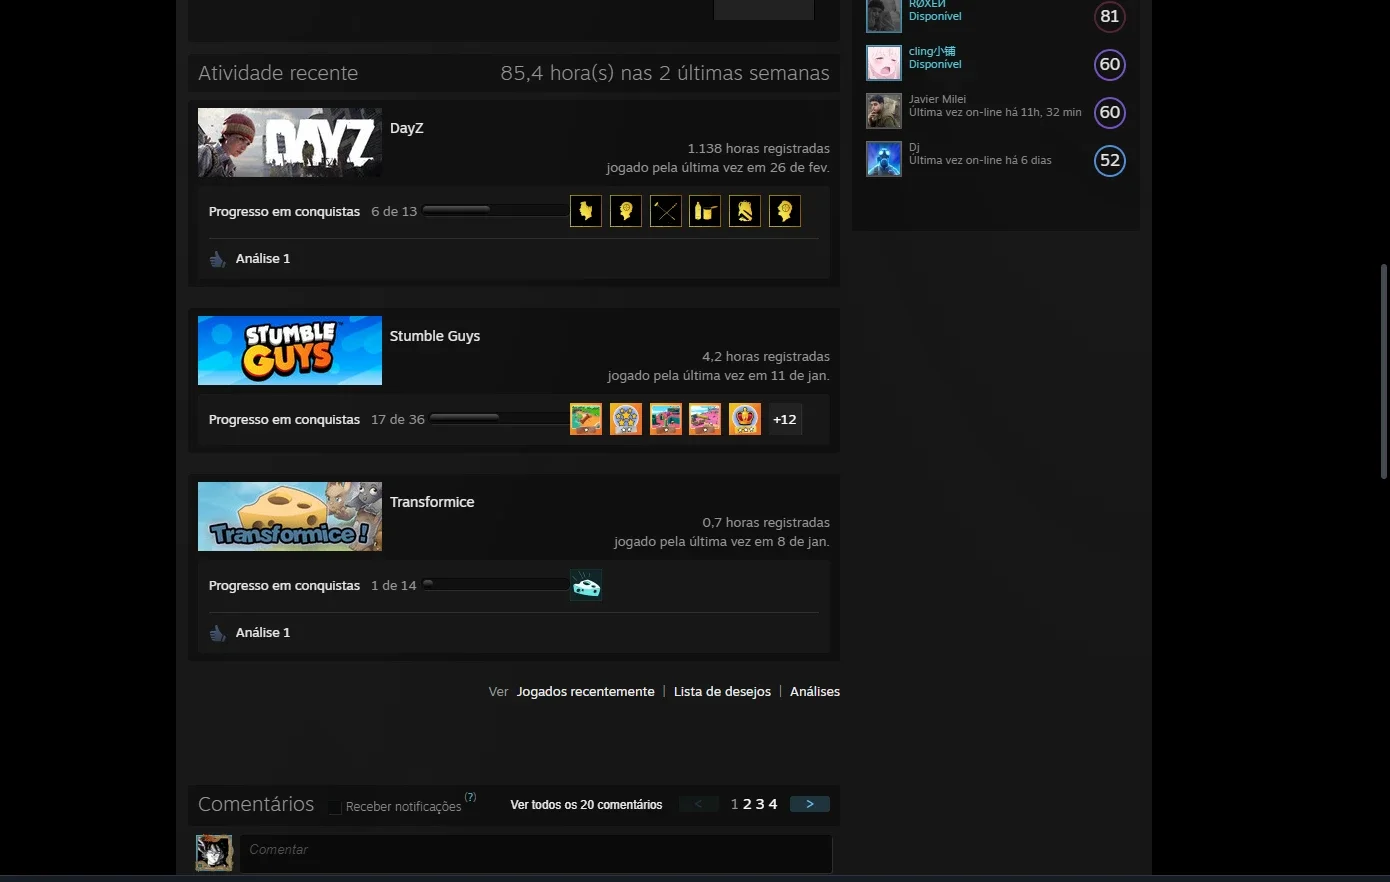This screenshot has height=882, width=1390.
Task: Click level 52 badge of Dj
Action: coord(1110,160)
